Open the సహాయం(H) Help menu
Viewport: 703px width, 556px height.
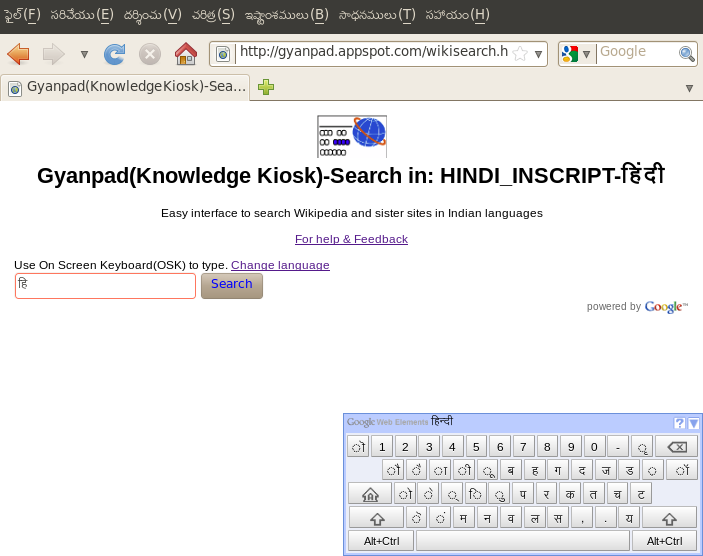click(x=457, y=15)
